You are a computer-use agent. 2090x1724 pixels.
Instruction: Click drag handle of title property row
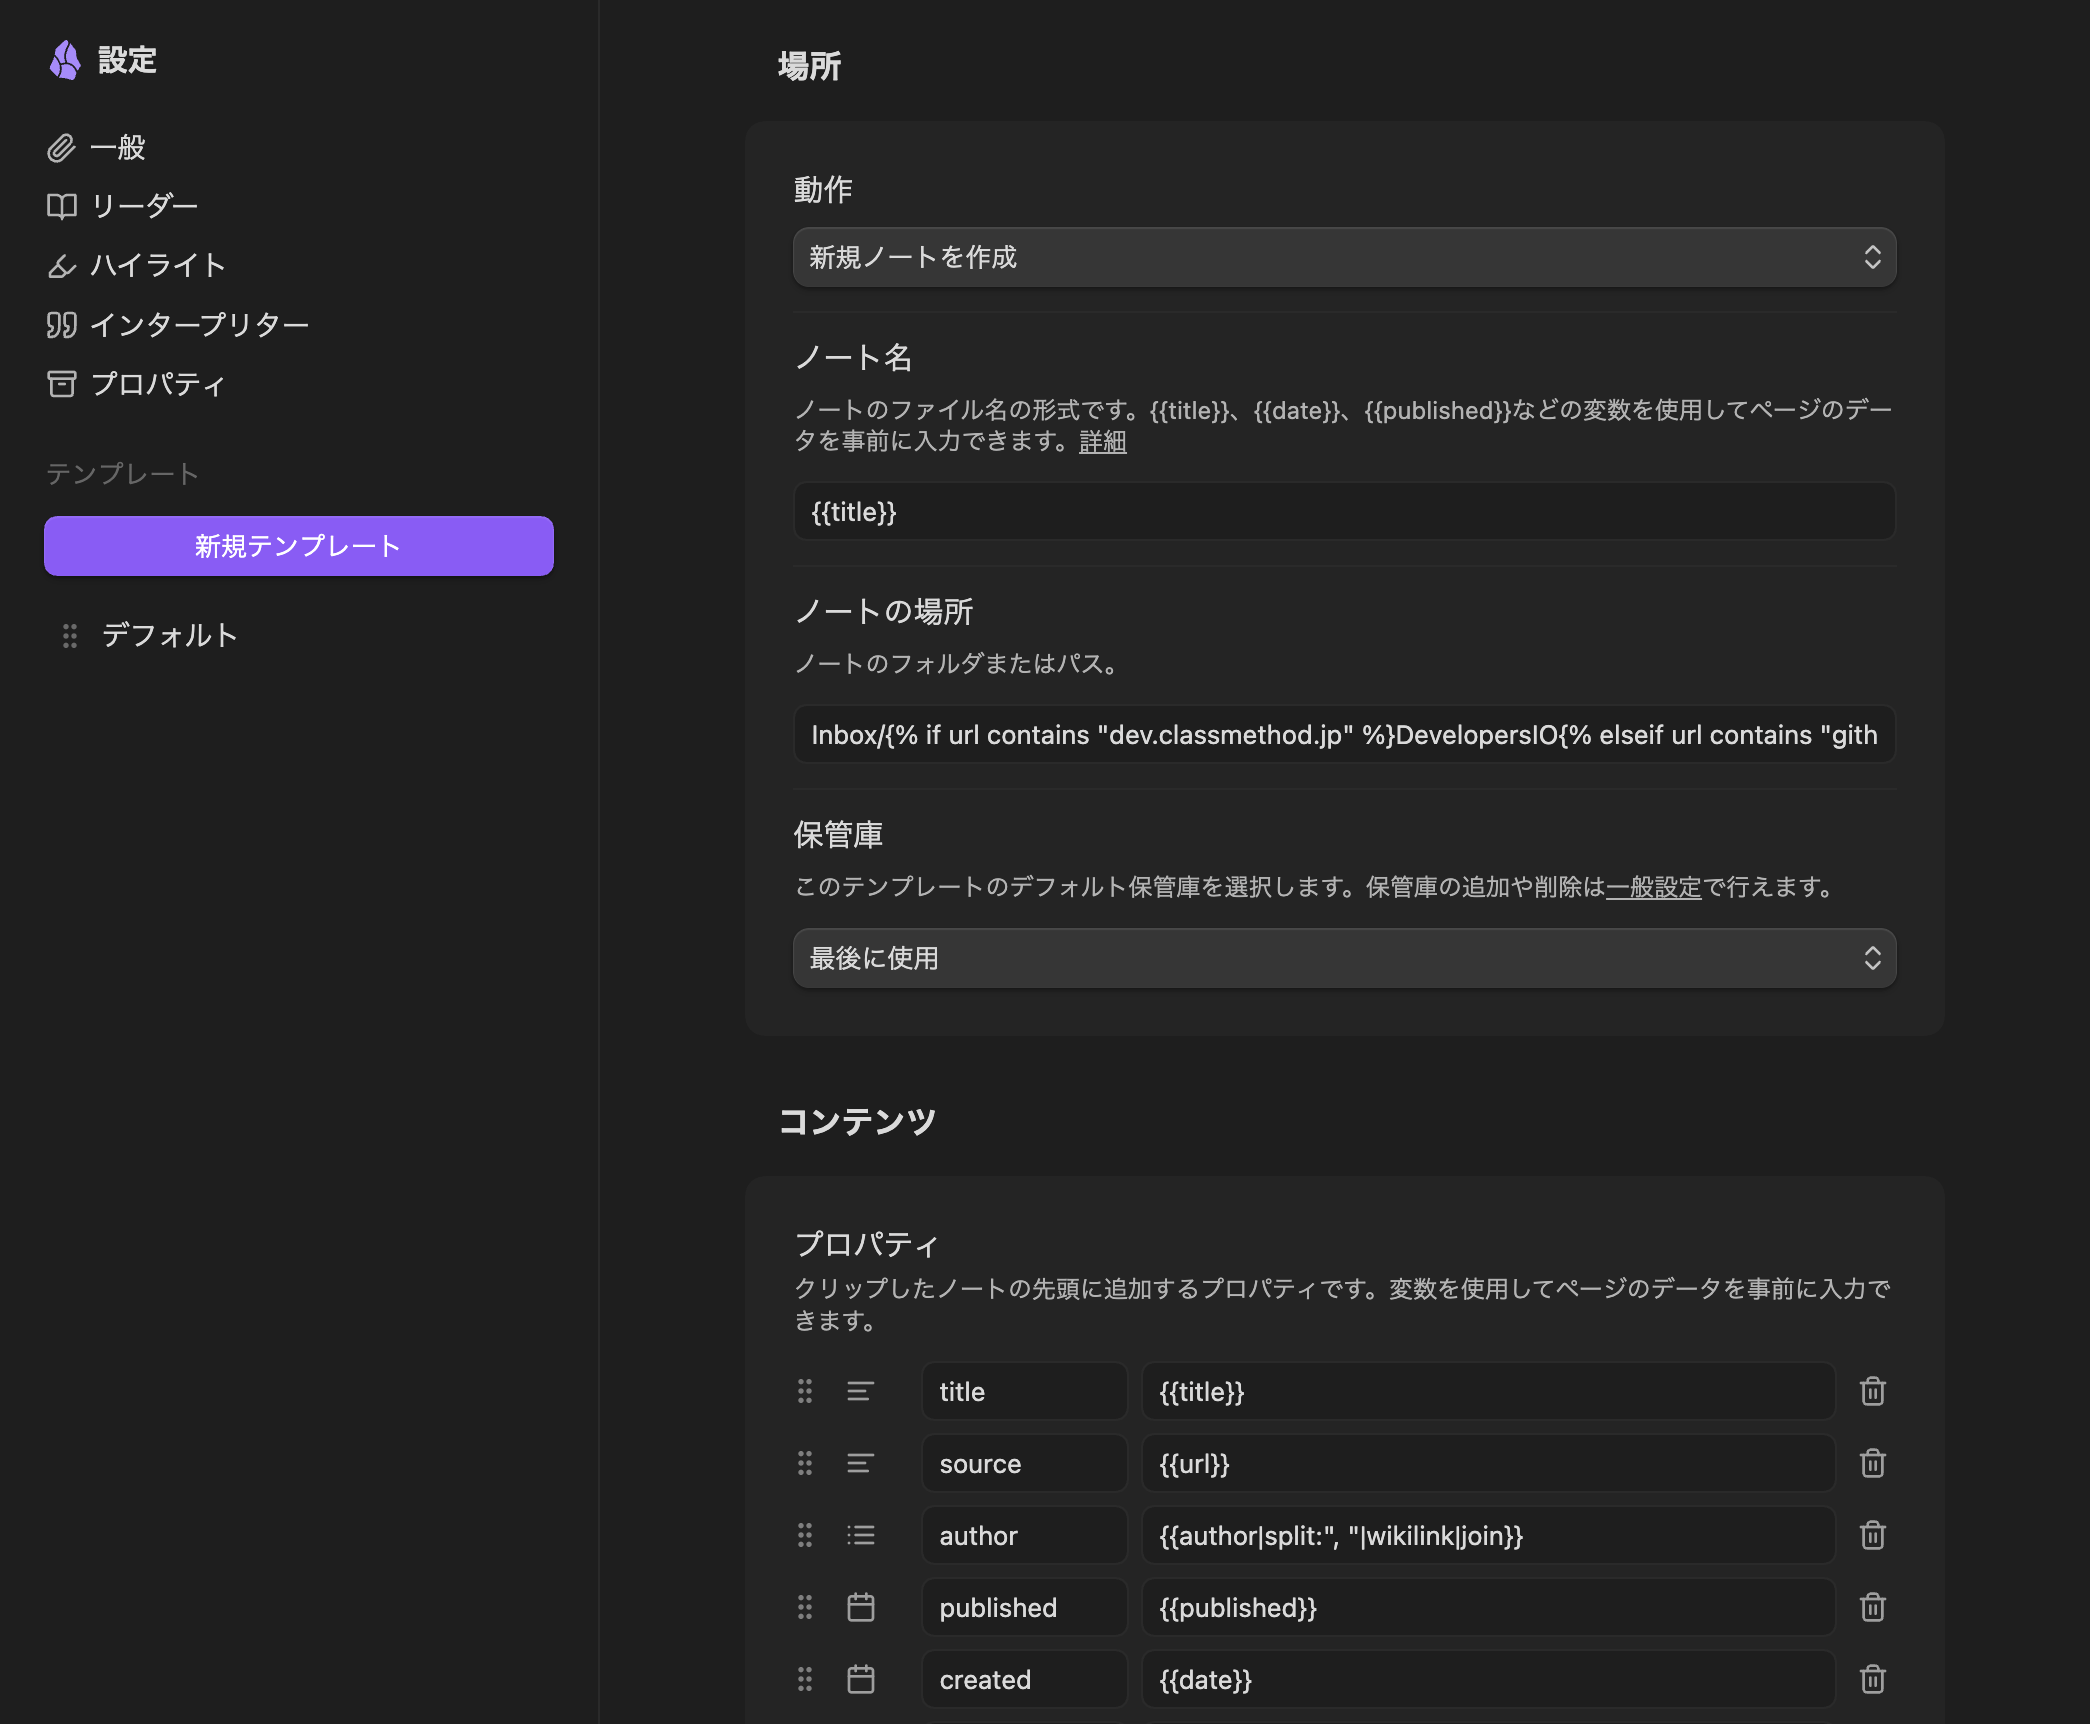(x=805, y=1391)
